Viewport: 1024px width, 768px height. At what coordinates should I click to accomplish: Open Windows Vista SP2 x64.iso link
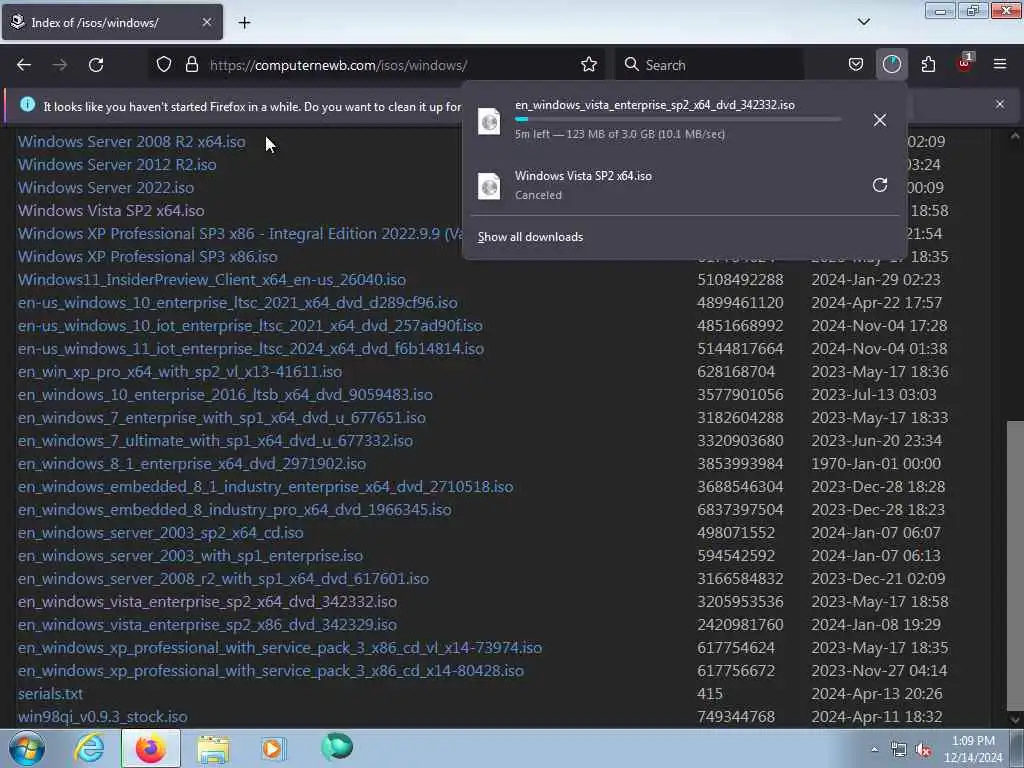click(x=111, y=210)
